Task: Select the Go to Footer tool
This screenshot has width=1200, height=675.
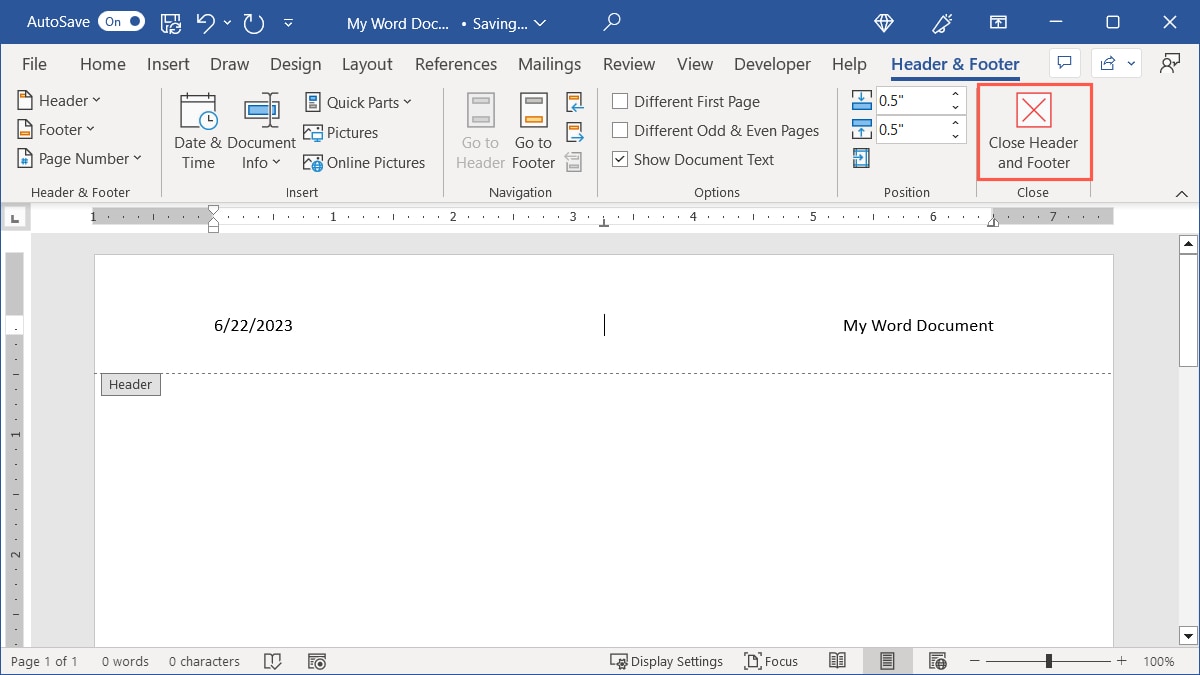Action: [532, 130]
